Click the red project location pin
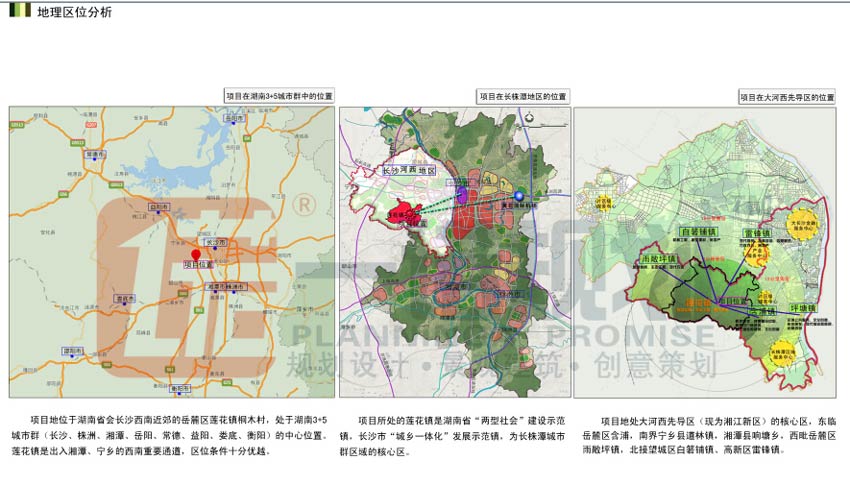Screen dimensions: 850x485 tap(195, 254)
